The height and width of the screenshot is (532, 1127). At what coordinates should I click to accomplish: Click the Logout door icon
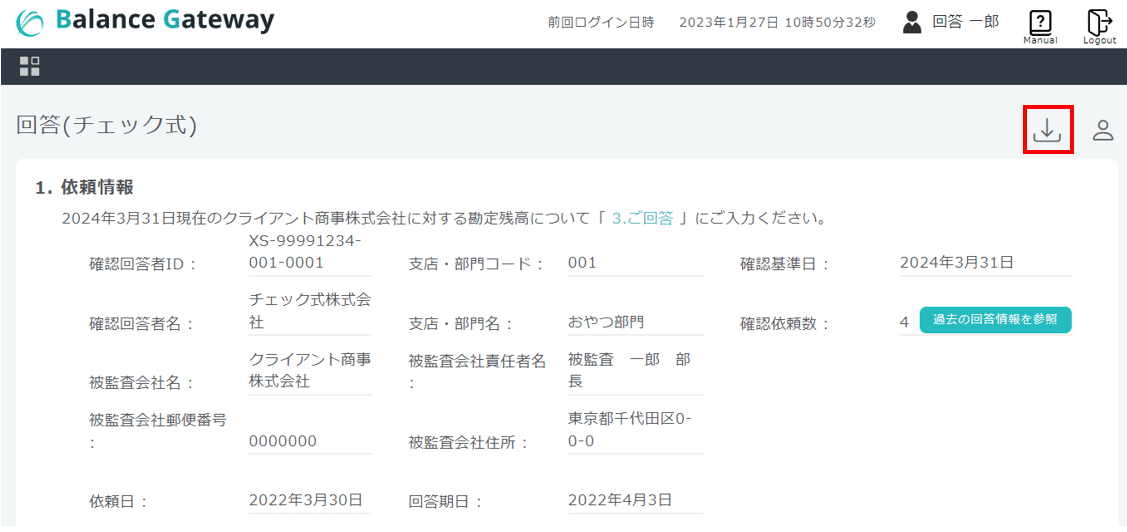tap(1099, 23)
